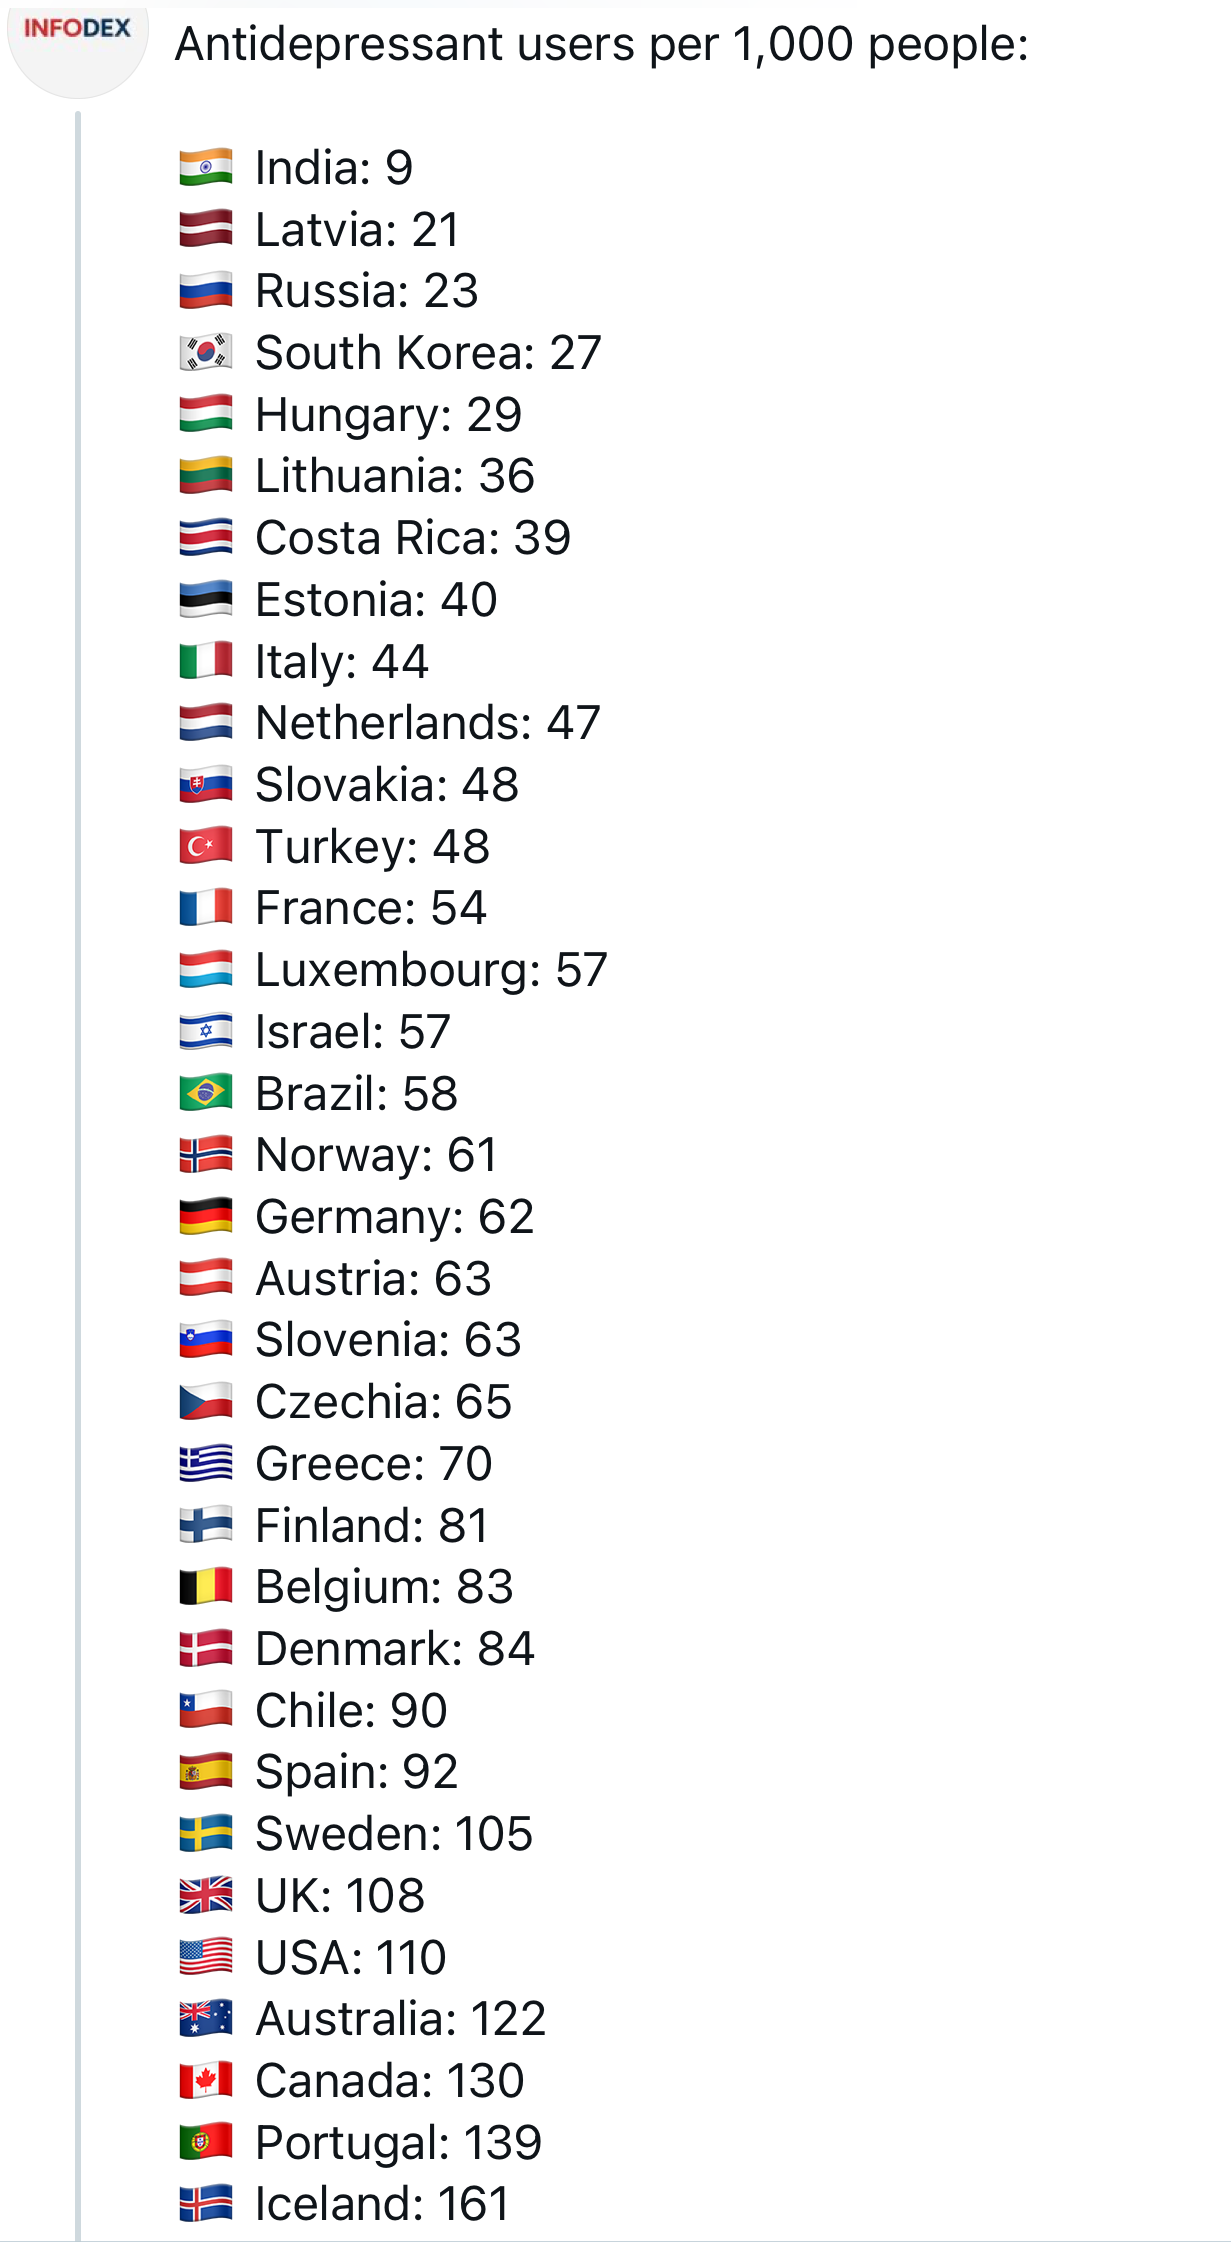
Task: Open the INFODEX profile avatar
Action: click(x=78, y=40)
